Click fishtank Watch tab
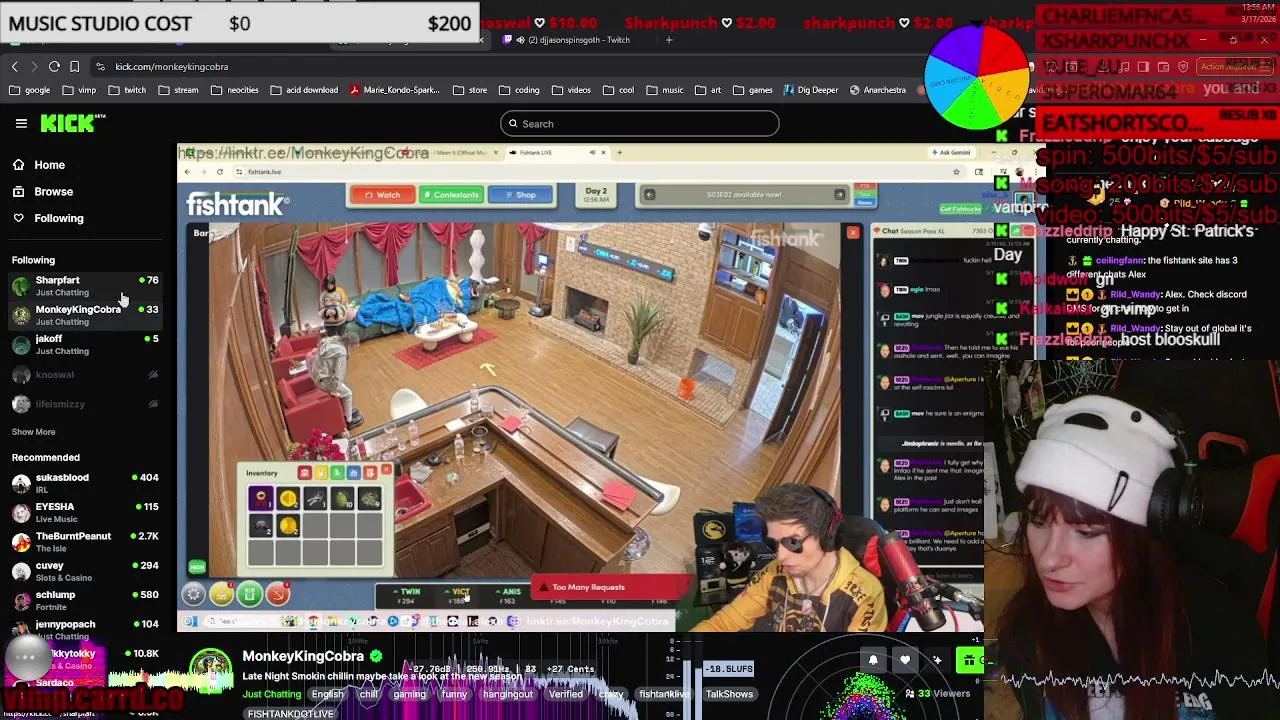The width and height of the screenshot is (1280, 720). [x=382, y=195]
